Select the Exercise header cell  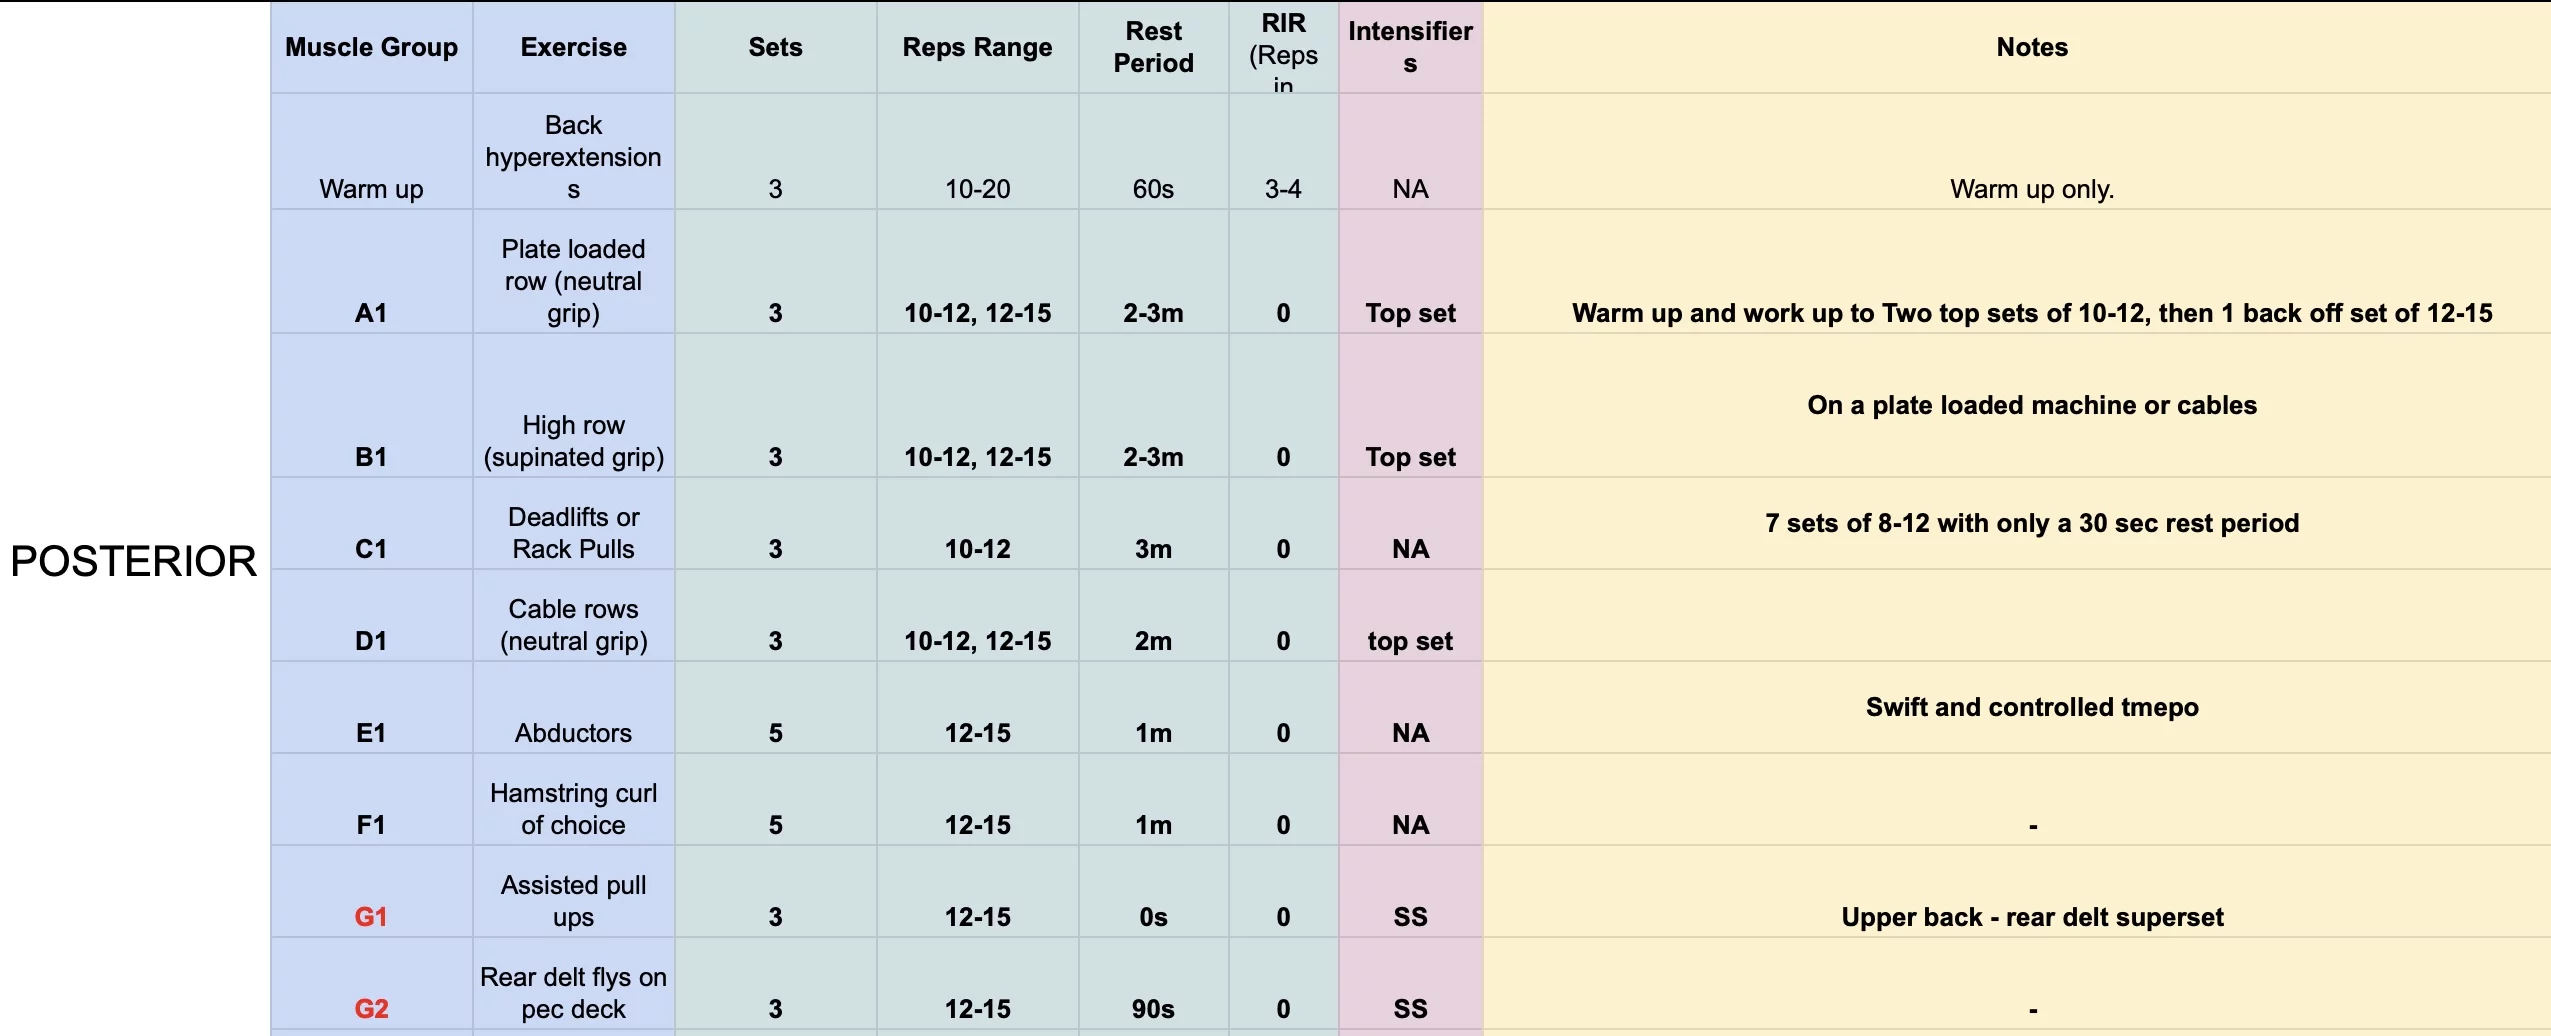[x=573, y=47]
